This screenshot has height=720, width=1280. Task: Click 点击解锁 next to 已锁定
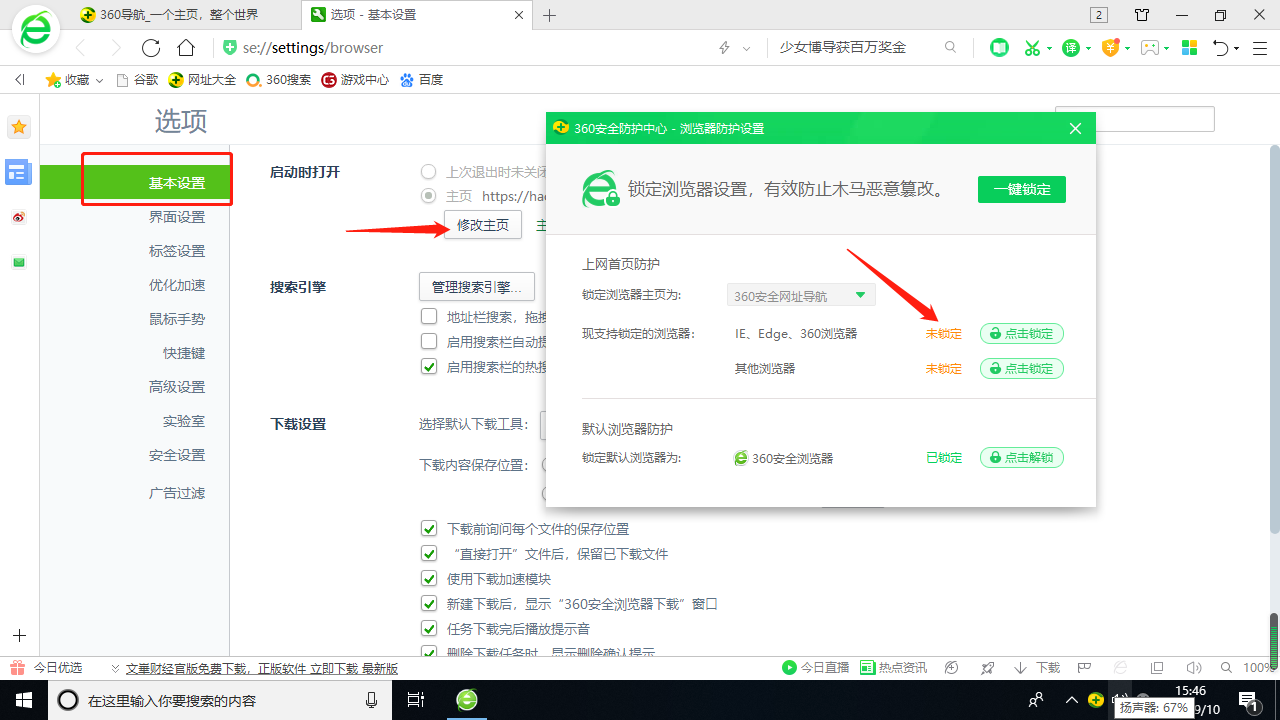[1021, 457]
